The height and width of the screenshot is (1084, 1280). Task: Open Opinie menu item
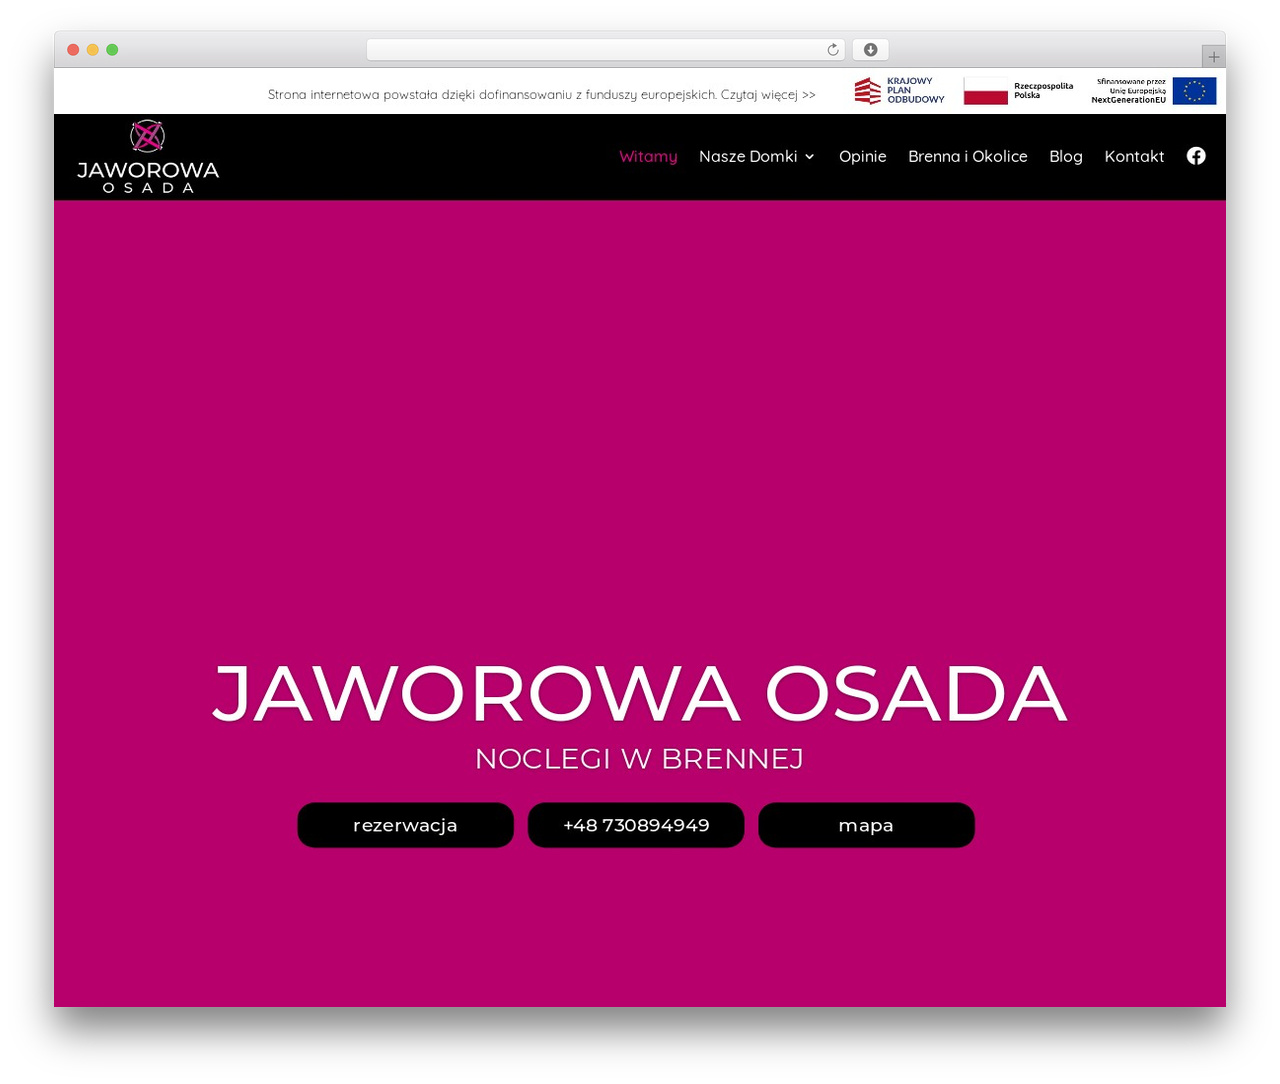862,156
